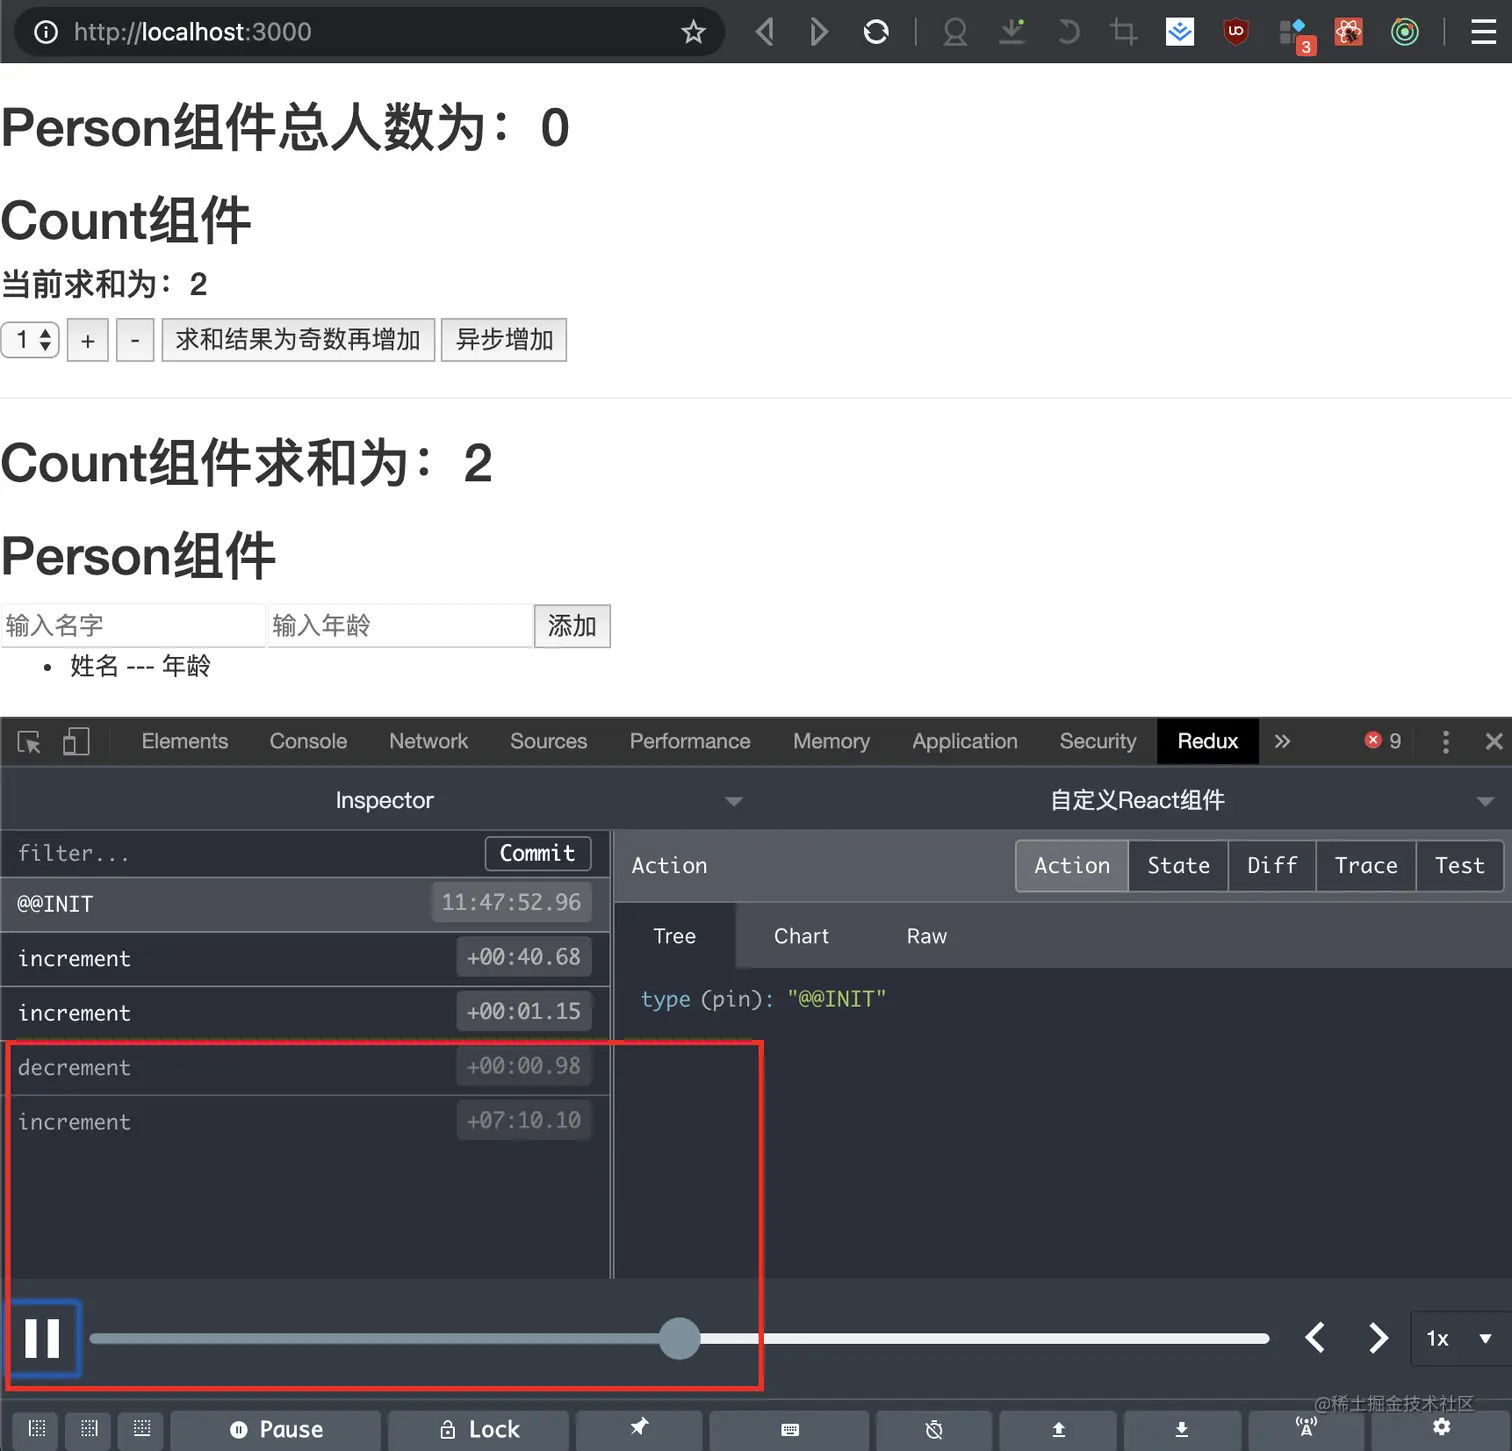Open the DevTools error count badge
The width and height of the screenshot is (1512, 1451).
(1383, 740)
